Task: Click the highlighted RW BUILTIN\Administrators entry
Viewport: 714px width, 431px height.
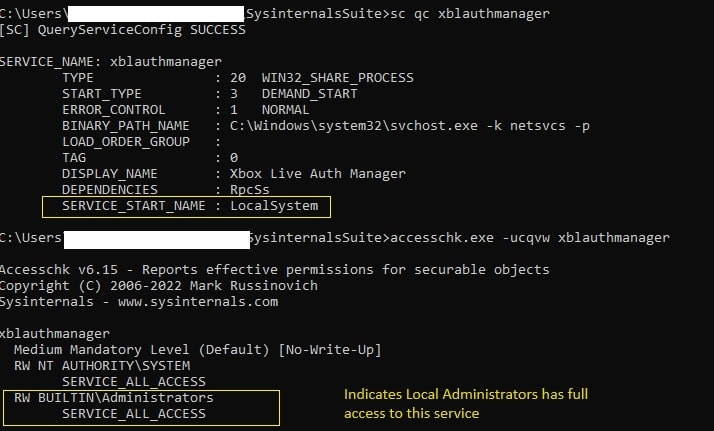Action: pos(114,397)
